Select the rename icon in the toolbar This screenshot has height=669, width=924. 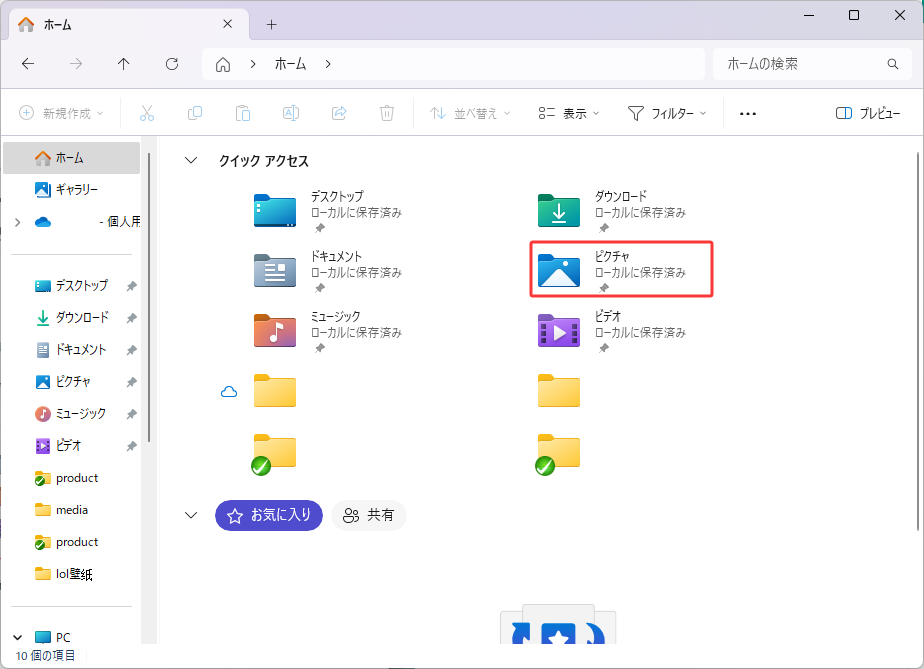point(291,113)
